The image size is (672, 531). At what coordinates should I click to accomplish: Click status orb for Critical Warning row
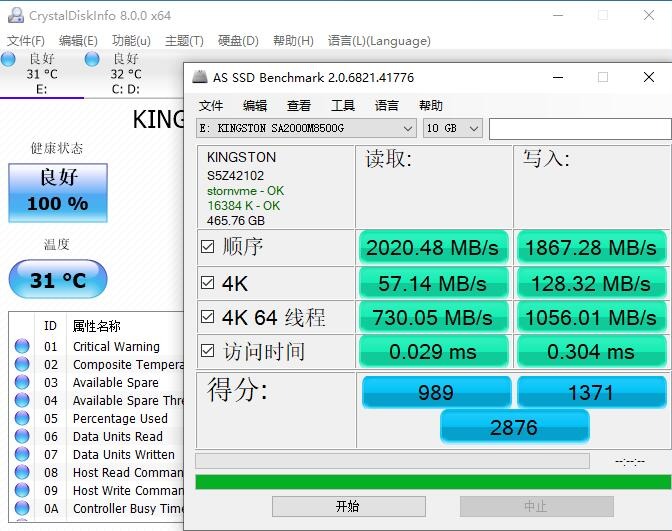point(22,346)
